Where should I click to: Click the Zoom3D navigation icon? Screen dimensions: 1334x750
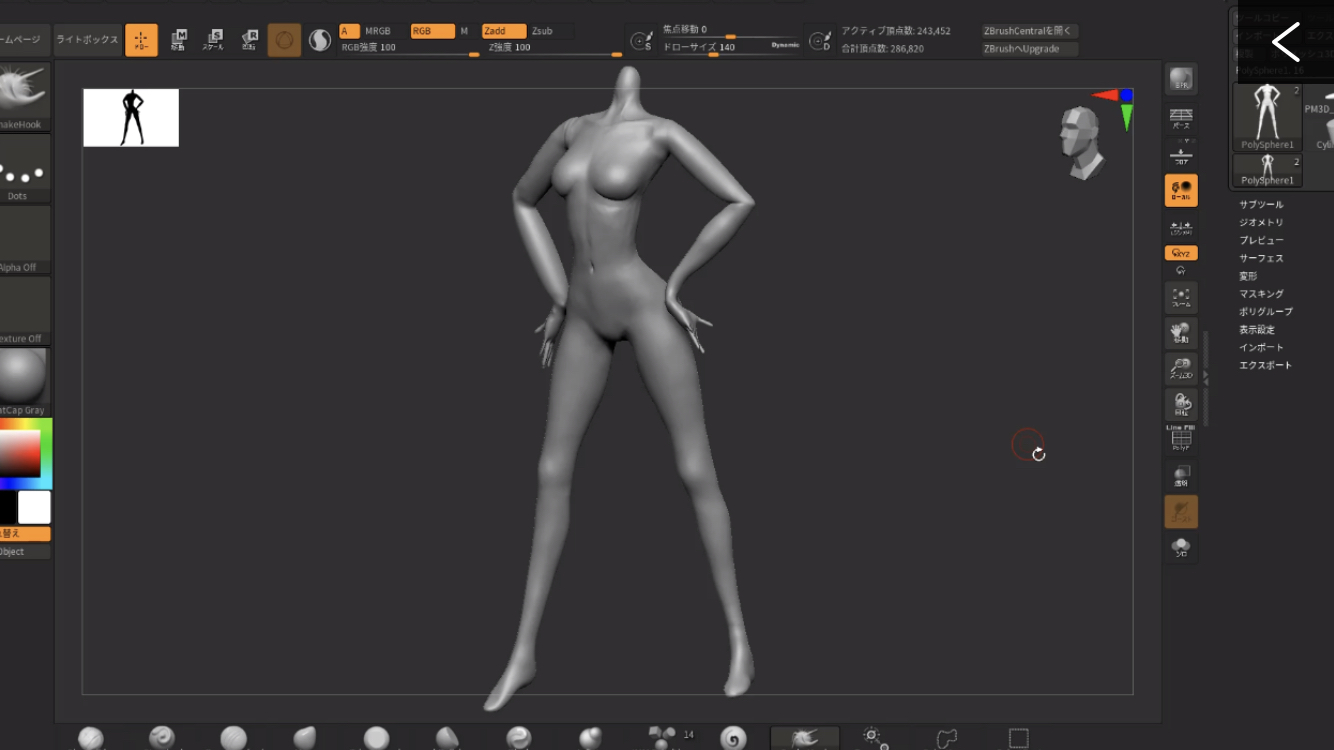tap(1181, 369)
